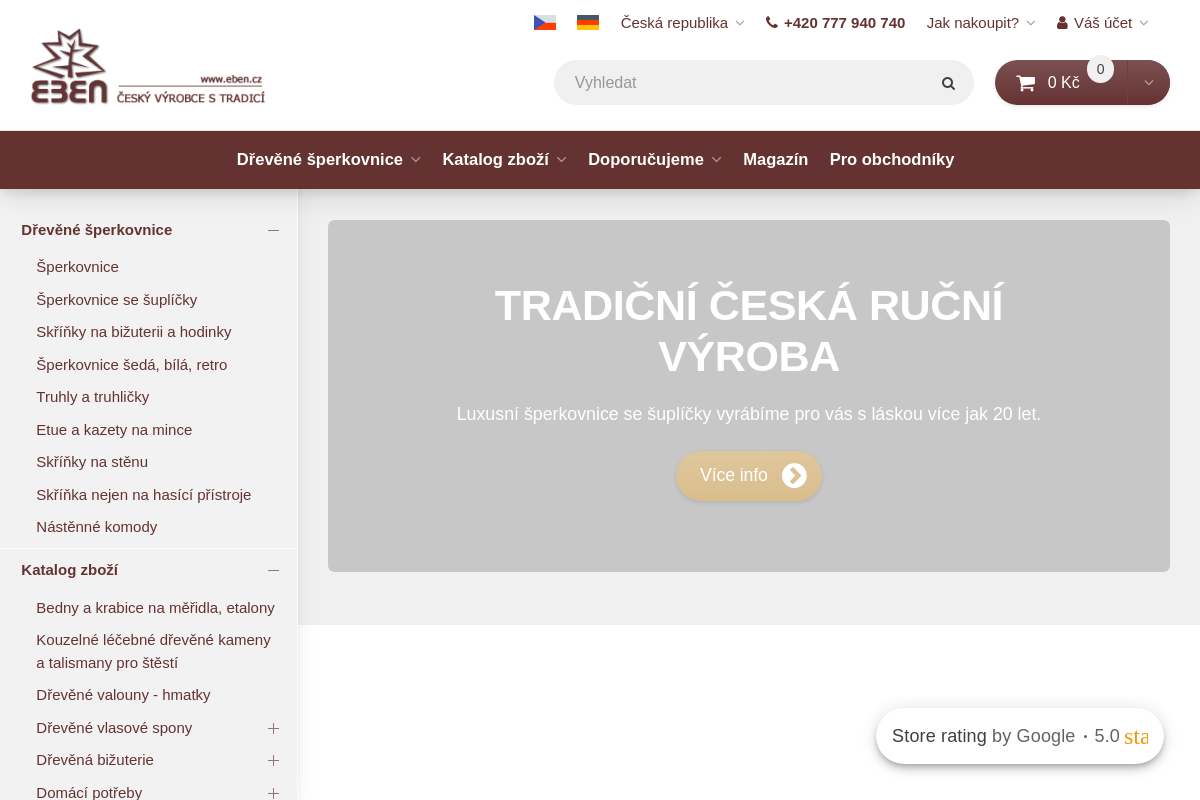The width and height of the screenshot is (1200, 800).
Task: Open Skříňky na stěnu category
Action: 92,462
